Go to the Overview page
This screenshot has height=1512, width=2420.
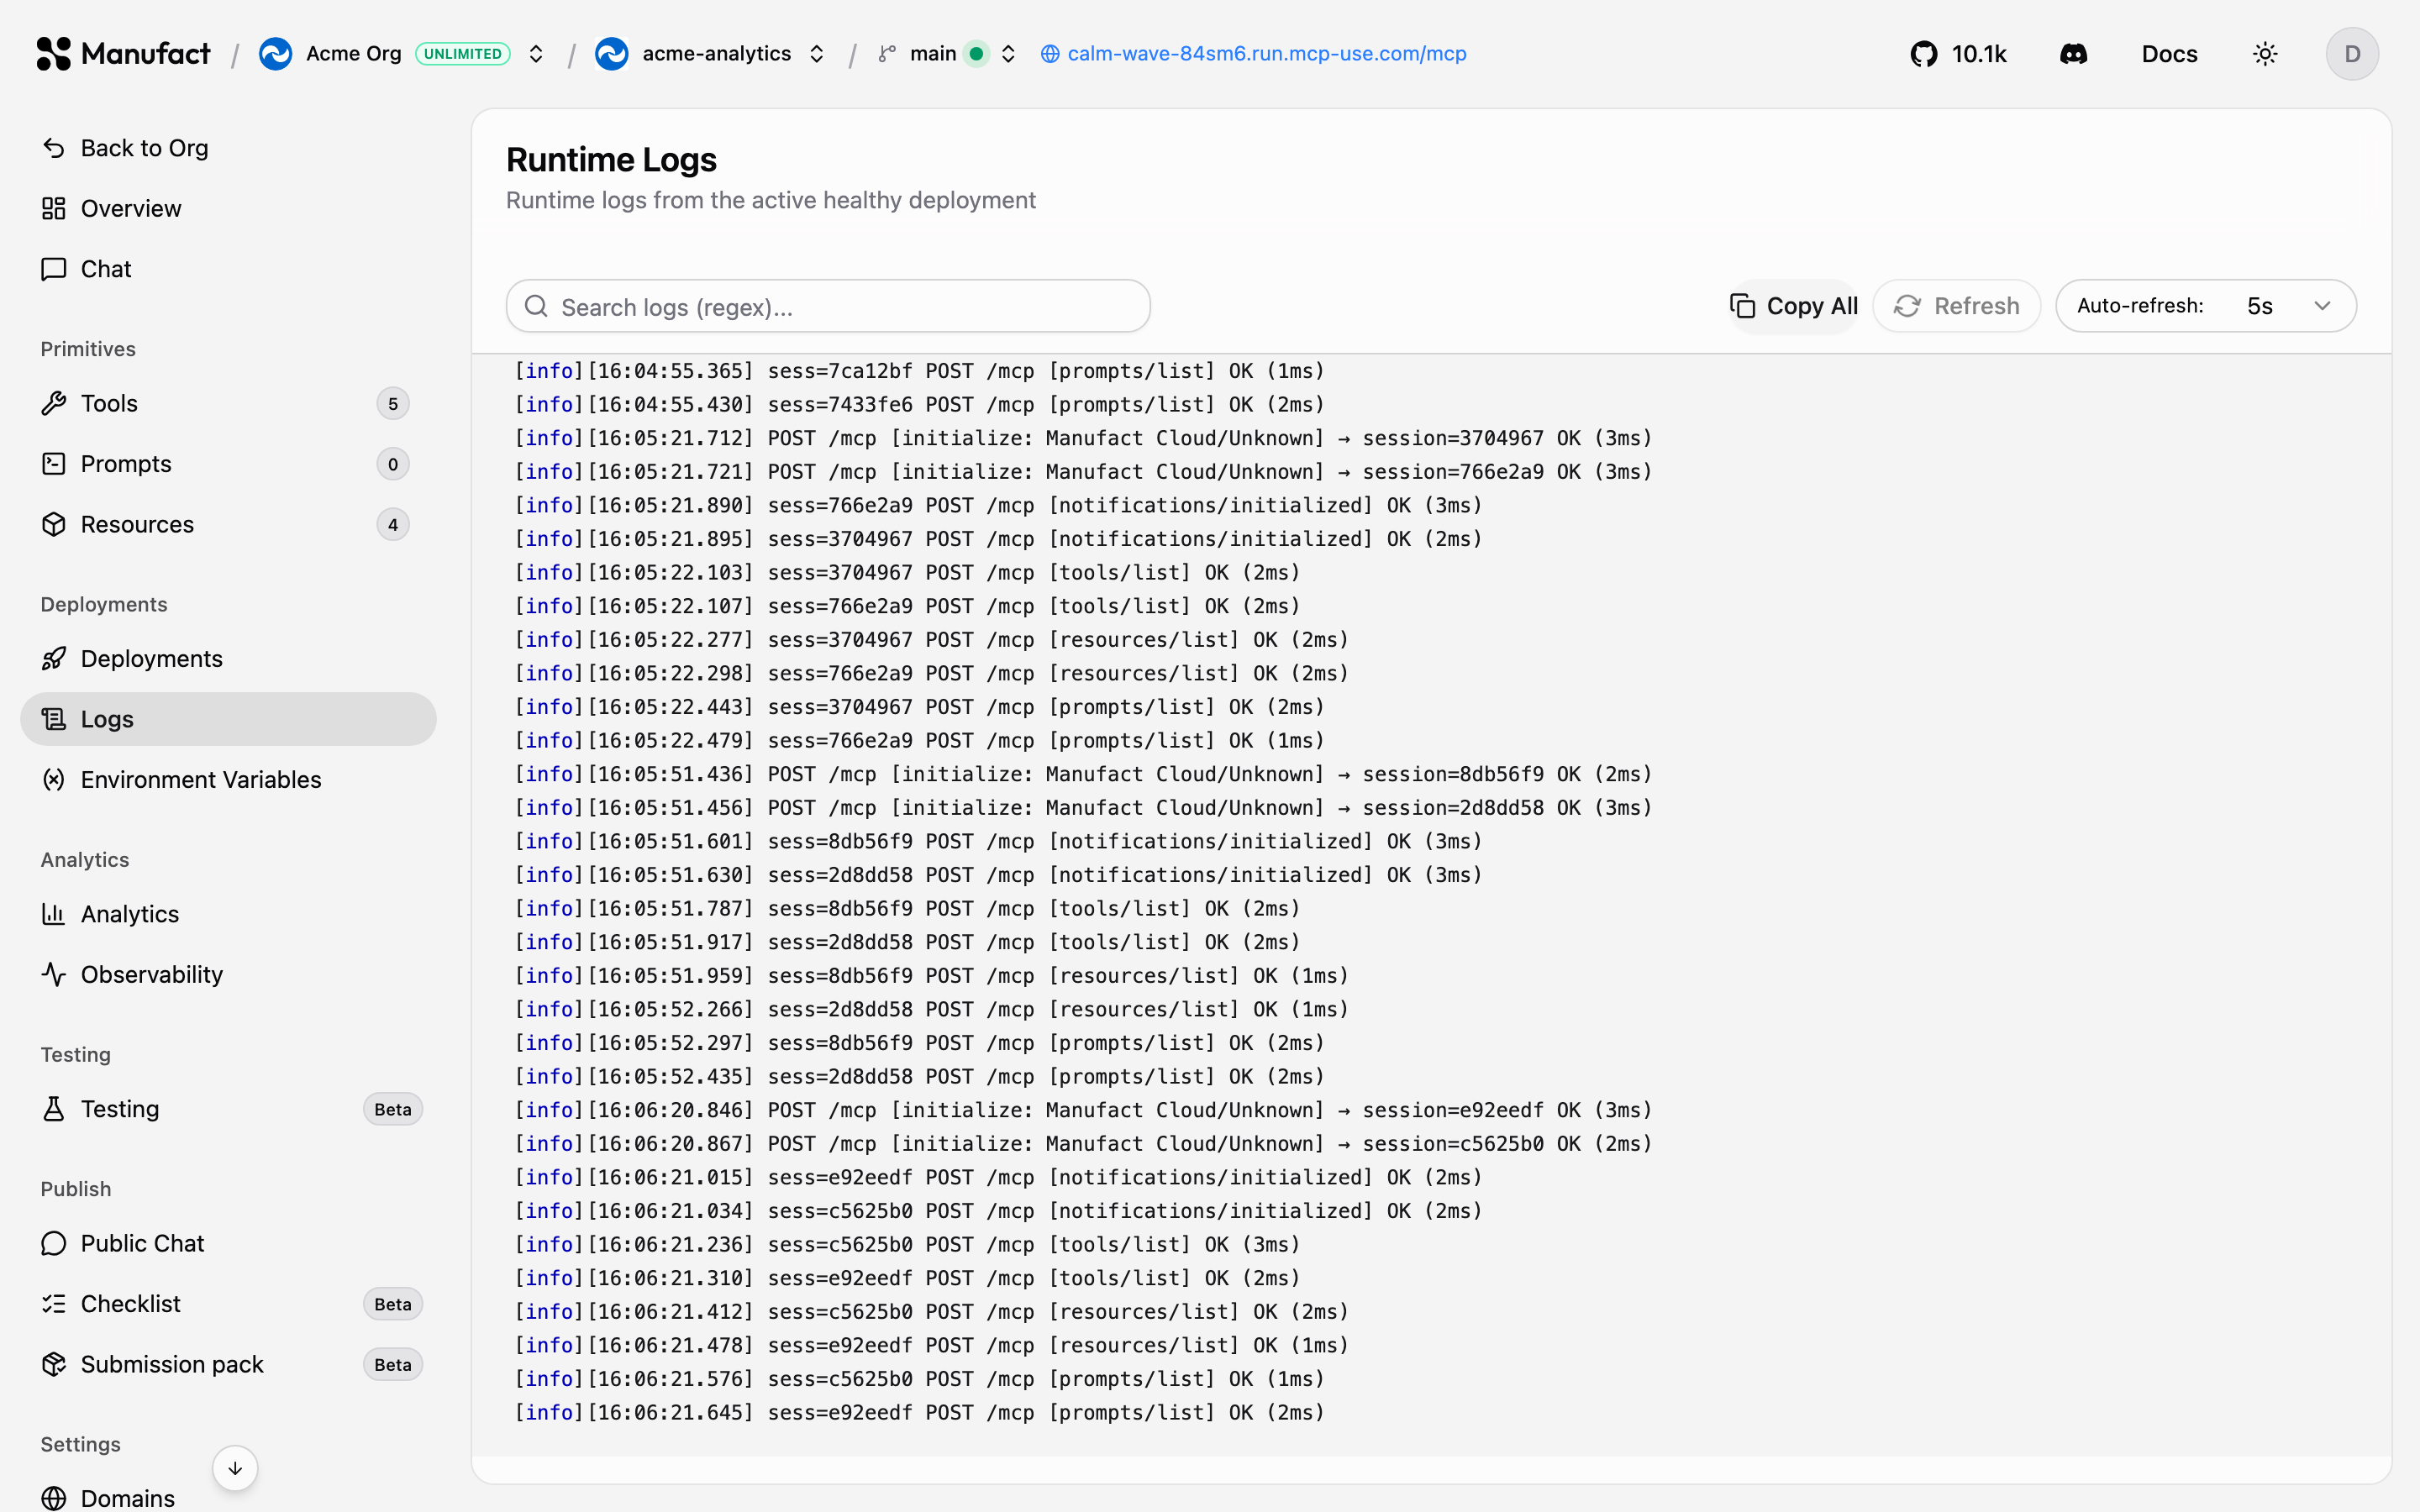(228, 208)
